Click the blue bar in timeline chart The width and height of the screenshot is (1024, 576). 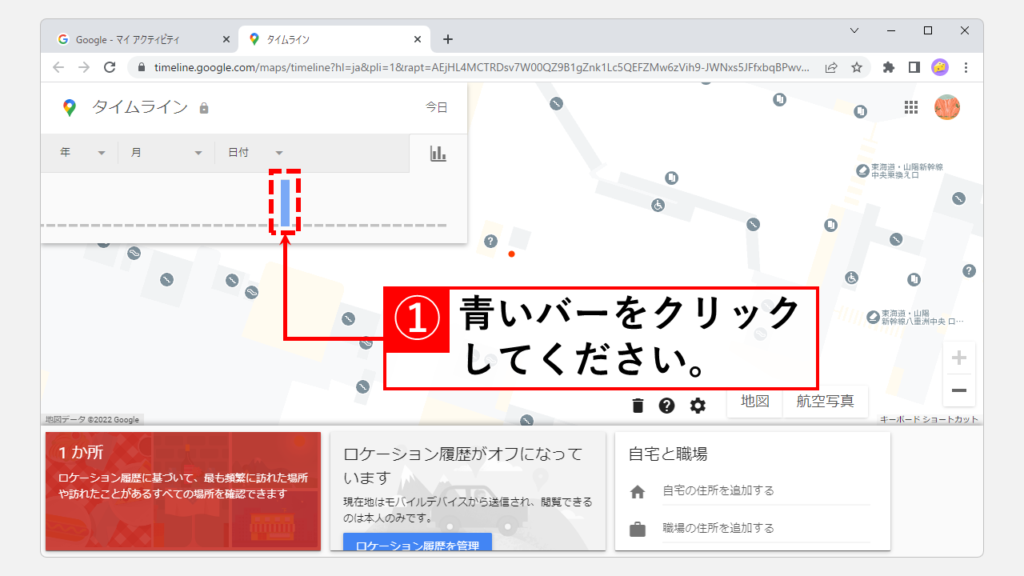tap(286, 202)
